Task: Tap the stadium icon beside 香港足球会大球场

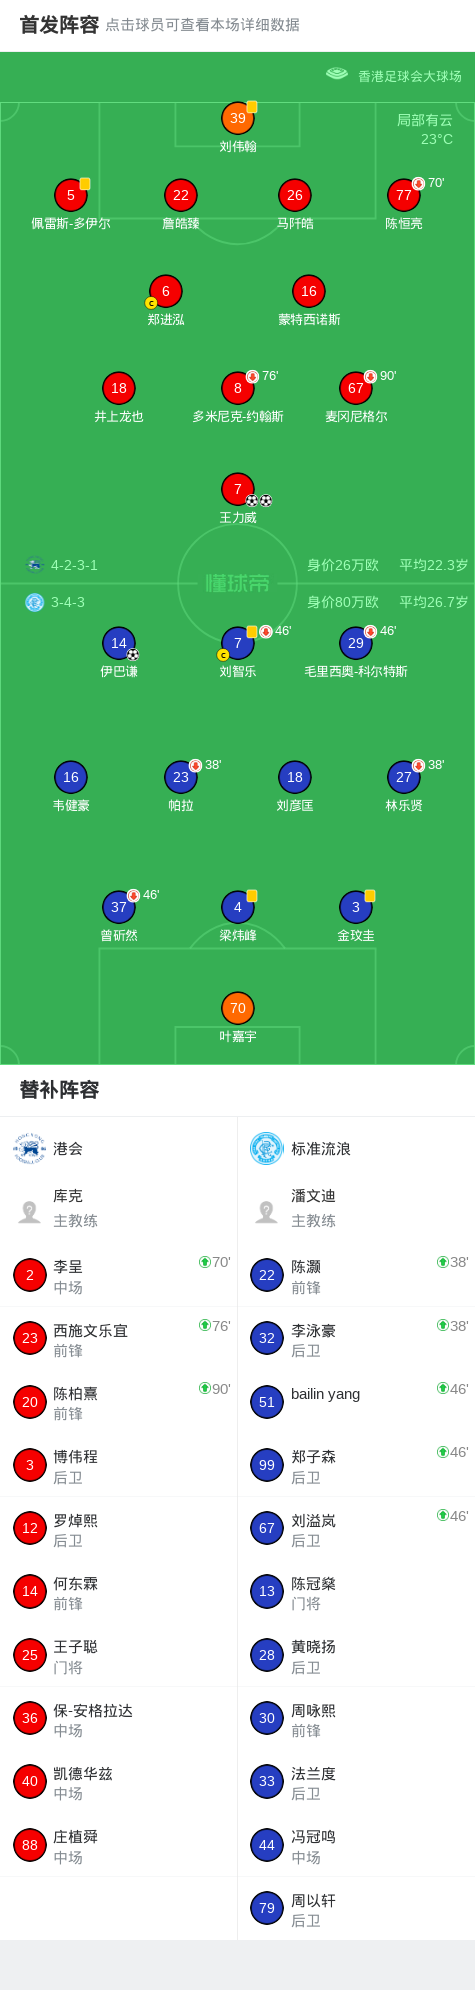Action: (337, 74)
